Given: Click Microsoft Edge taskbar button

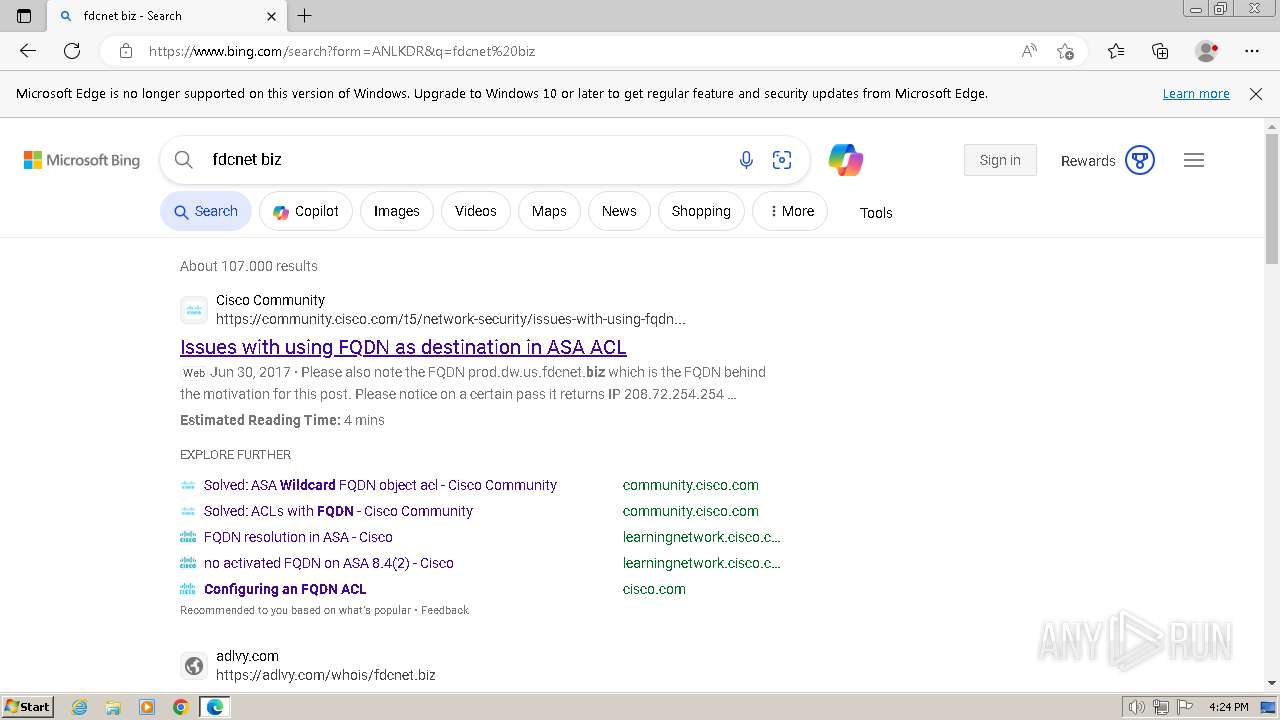Looking at the screenshot, I should click(x=215, y=707).
